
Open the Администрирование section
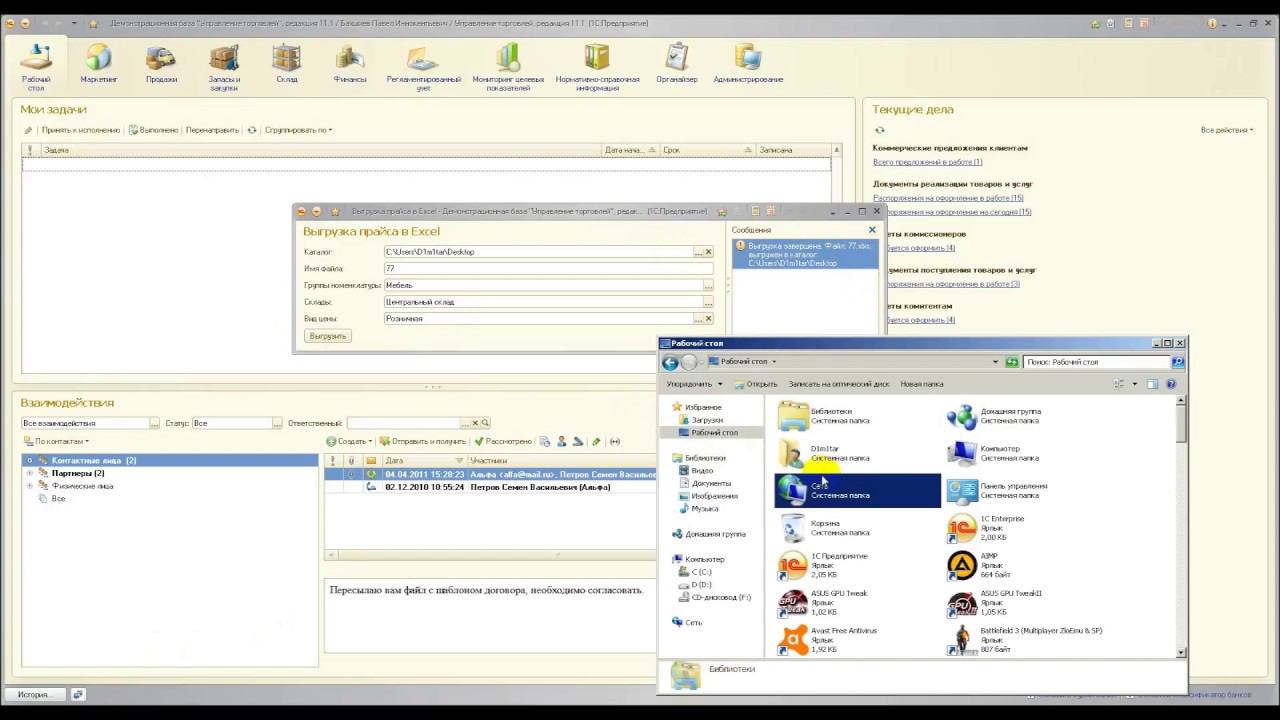pos(748,66)
